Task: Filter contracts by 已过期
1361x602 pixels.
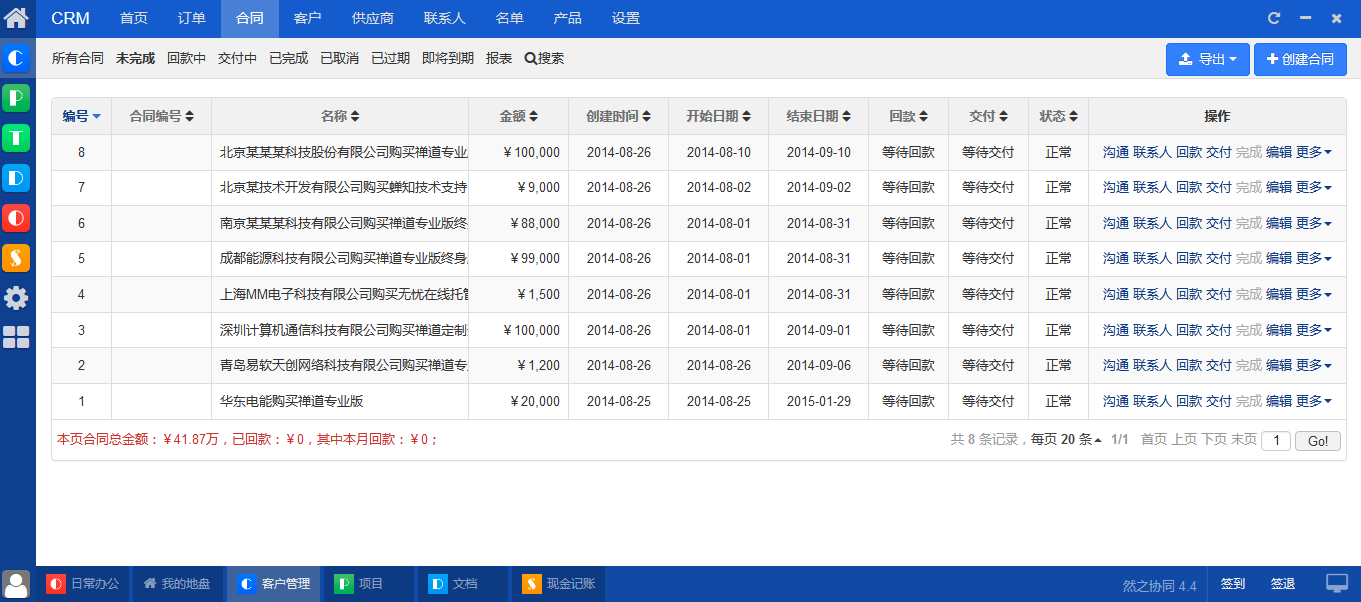Action: click(x=390, y=58)
